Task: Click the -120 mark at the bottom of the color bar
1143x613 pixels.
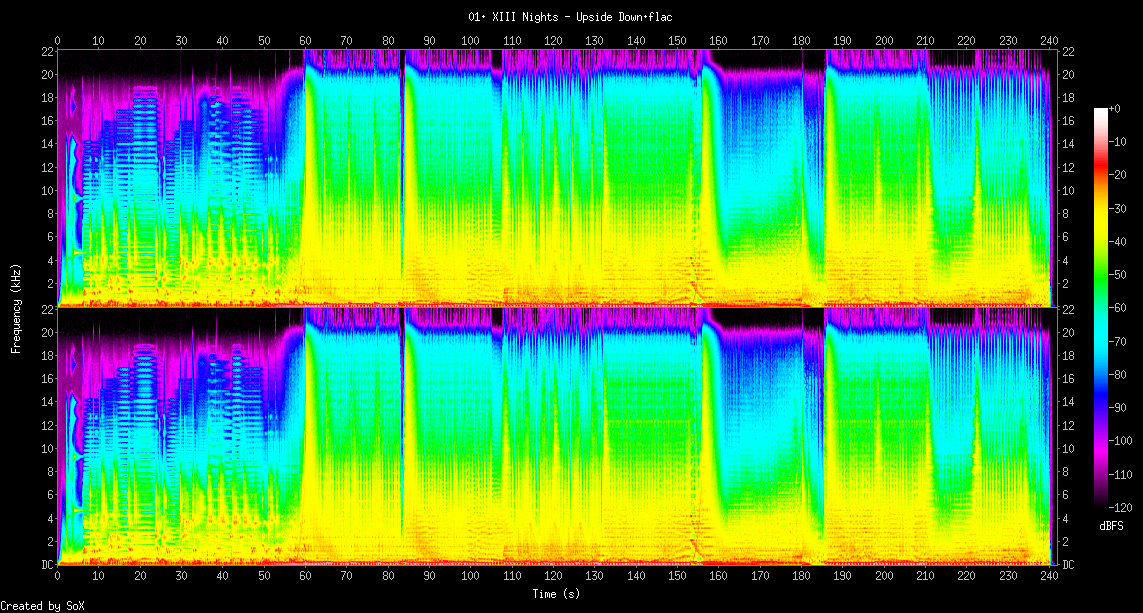Action: click(x=1120, y=507)
